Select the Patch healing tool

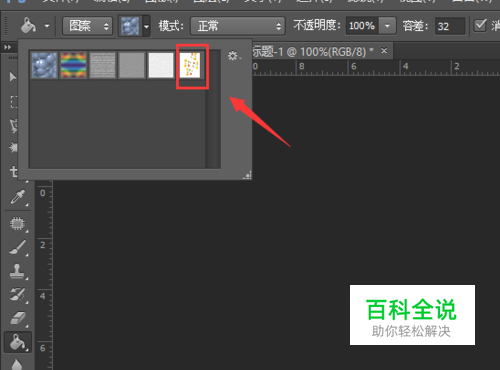(x=17, y=223)
